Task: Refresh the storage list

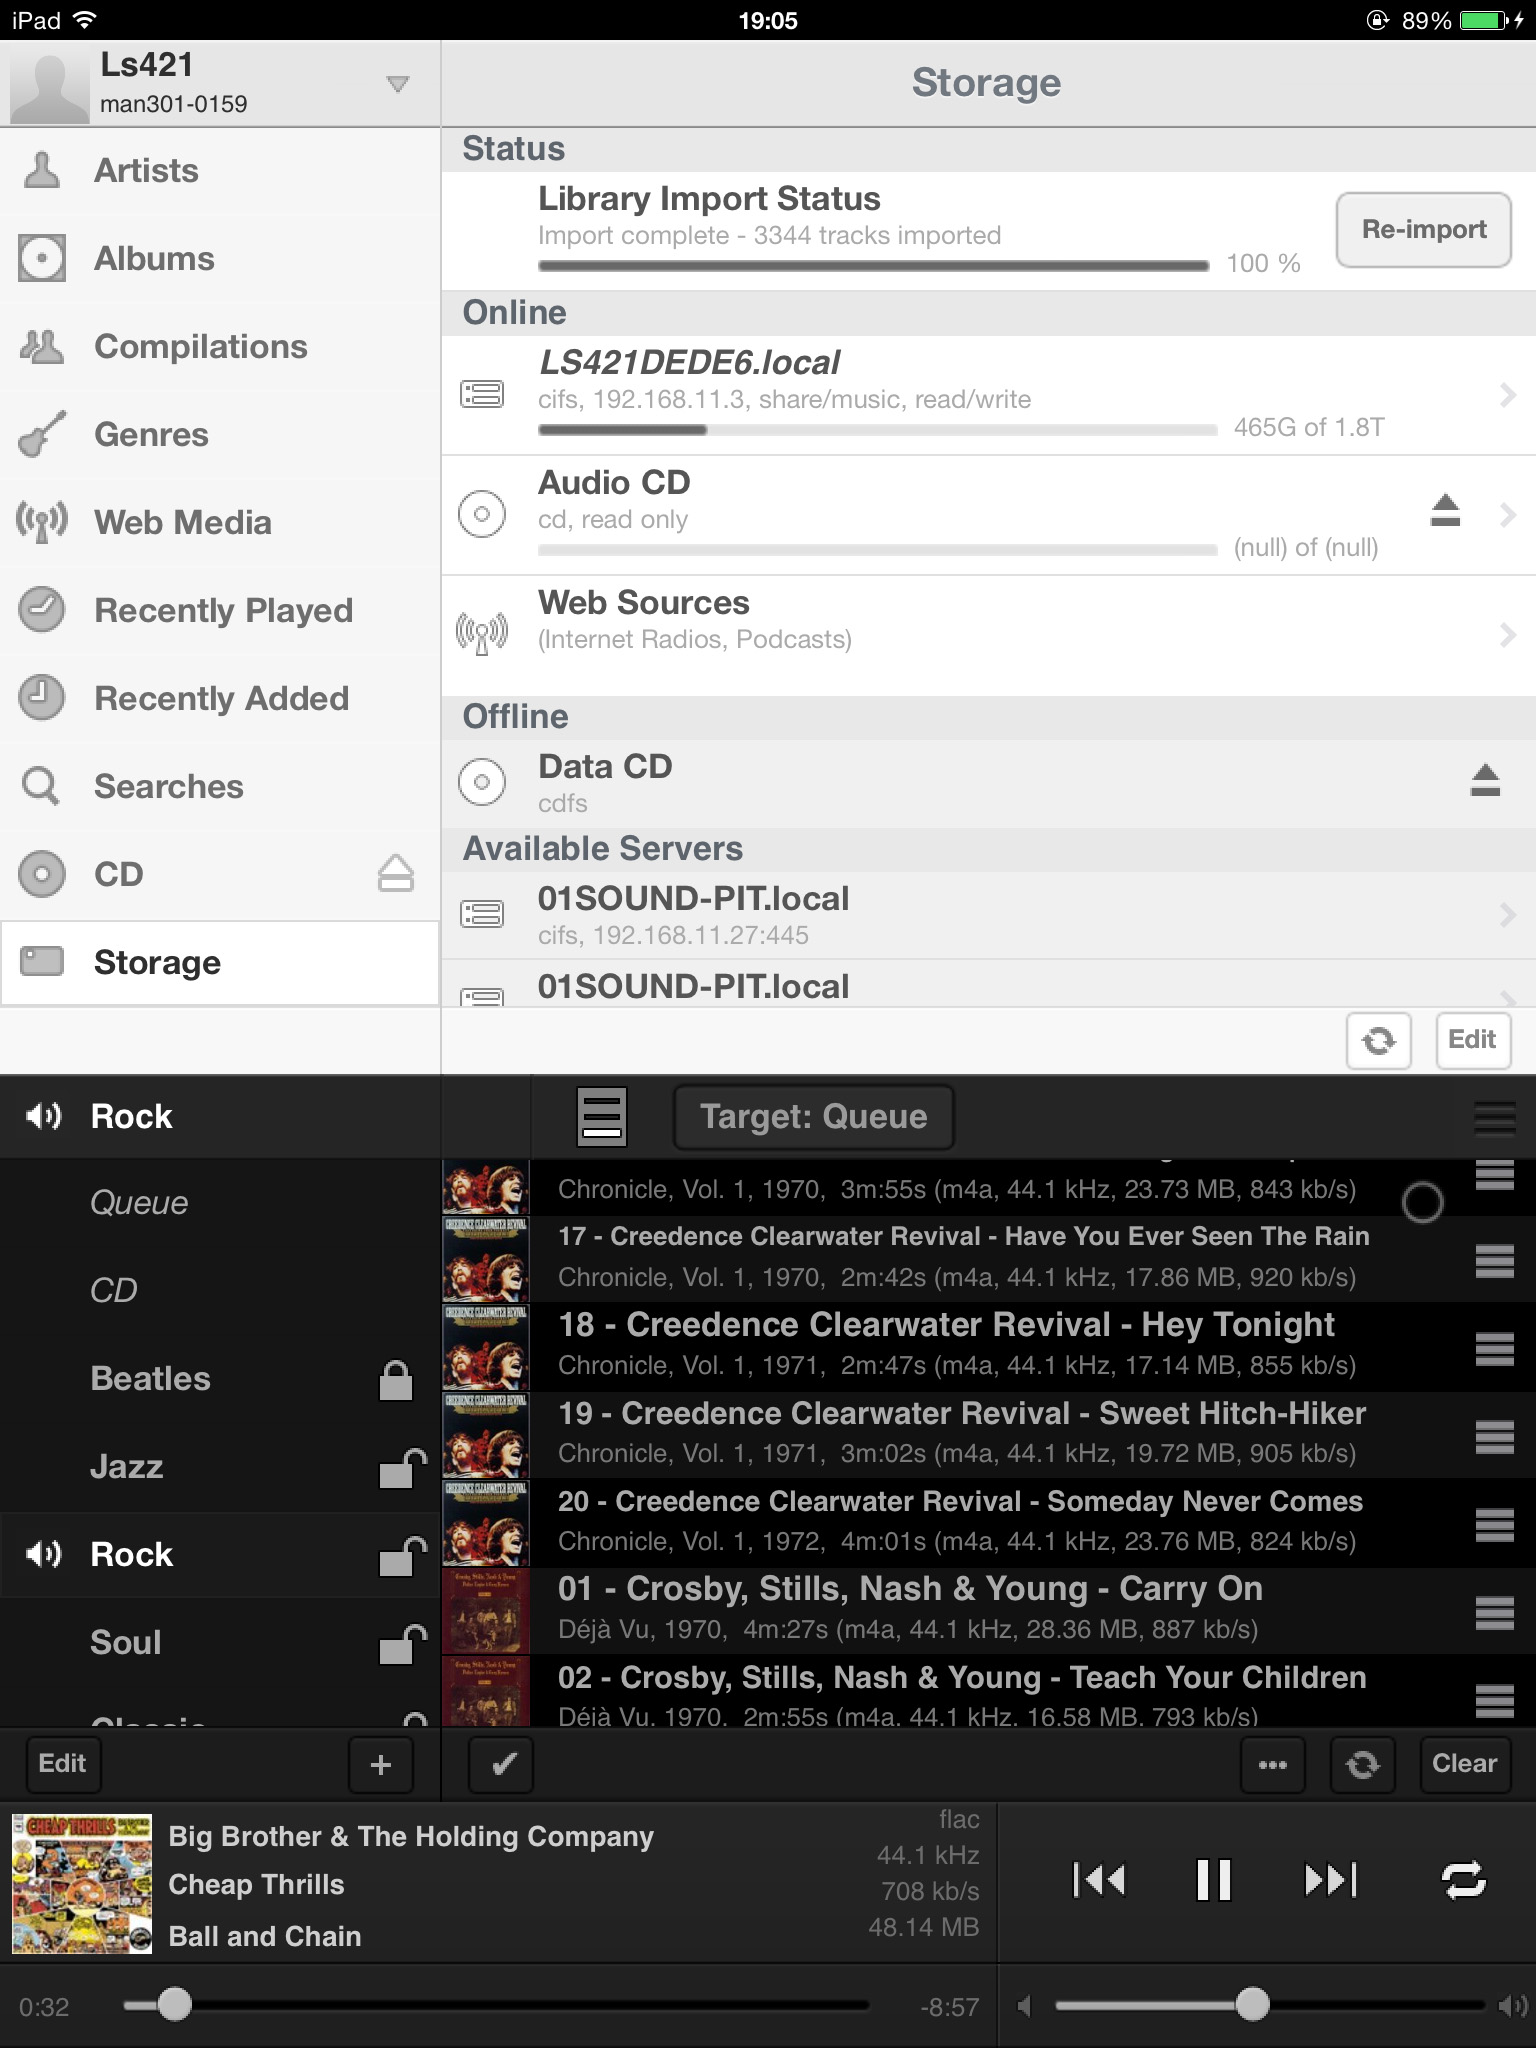Action: (1378, 1041)
